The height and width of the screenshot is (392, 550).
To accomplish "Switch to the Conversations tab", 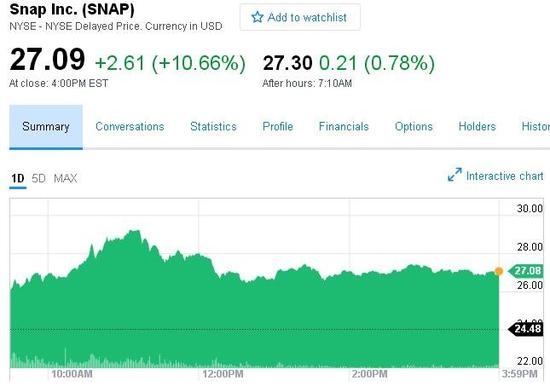I will pyautogui.click(x=130, y=127).
